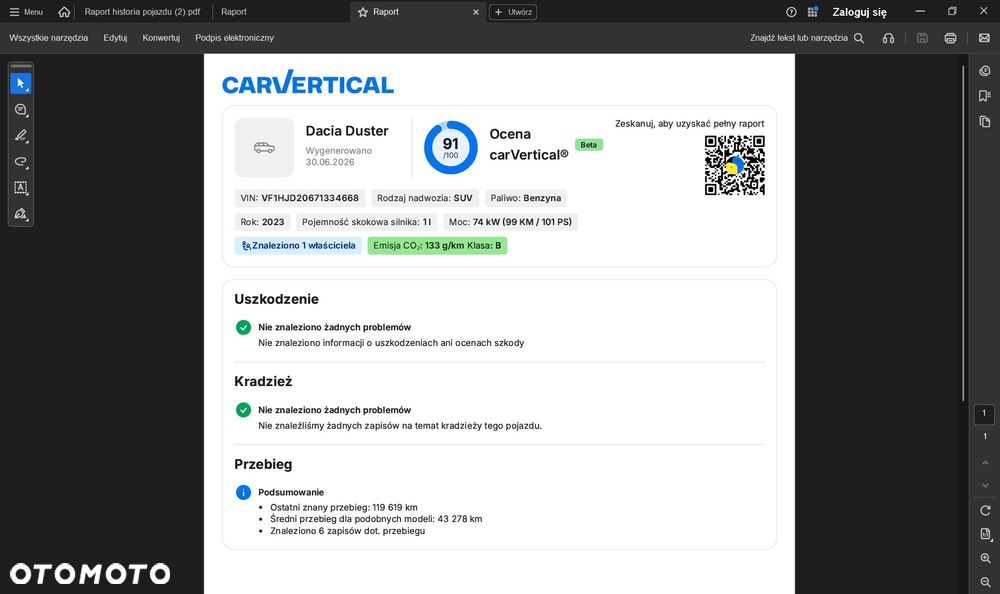Click the zoom out magnifier
The image size is (1000, 594).
tap(985, 582)
